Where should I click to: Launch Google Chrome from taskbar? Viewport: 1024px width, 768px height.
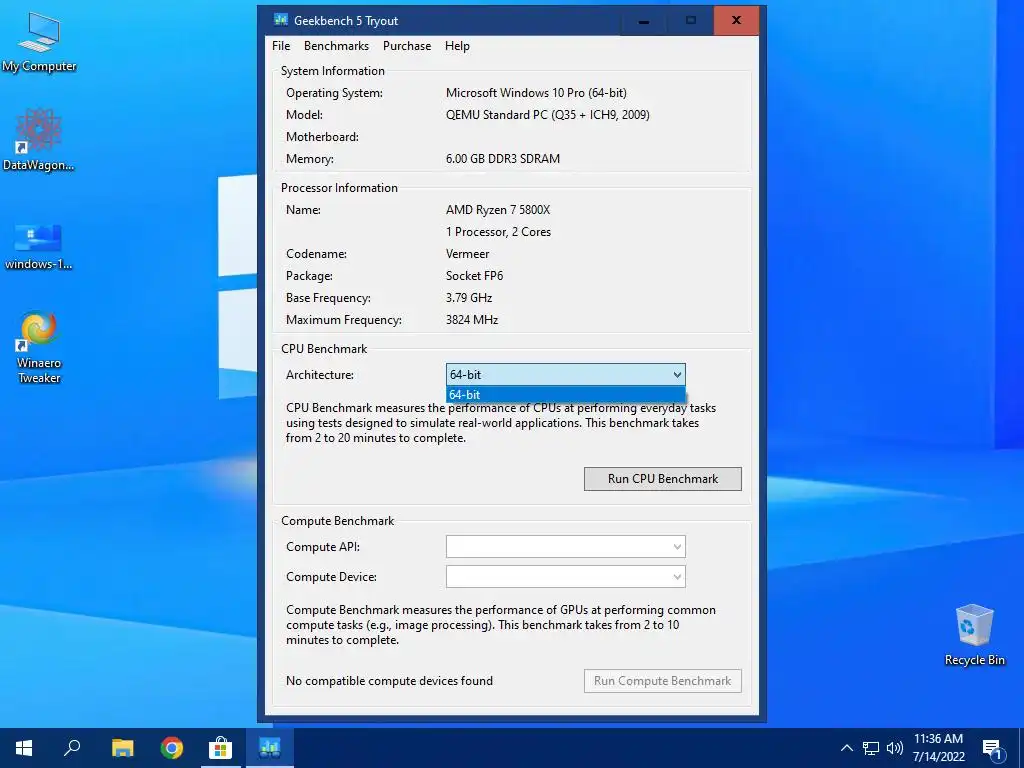click(x=172, y=748)
